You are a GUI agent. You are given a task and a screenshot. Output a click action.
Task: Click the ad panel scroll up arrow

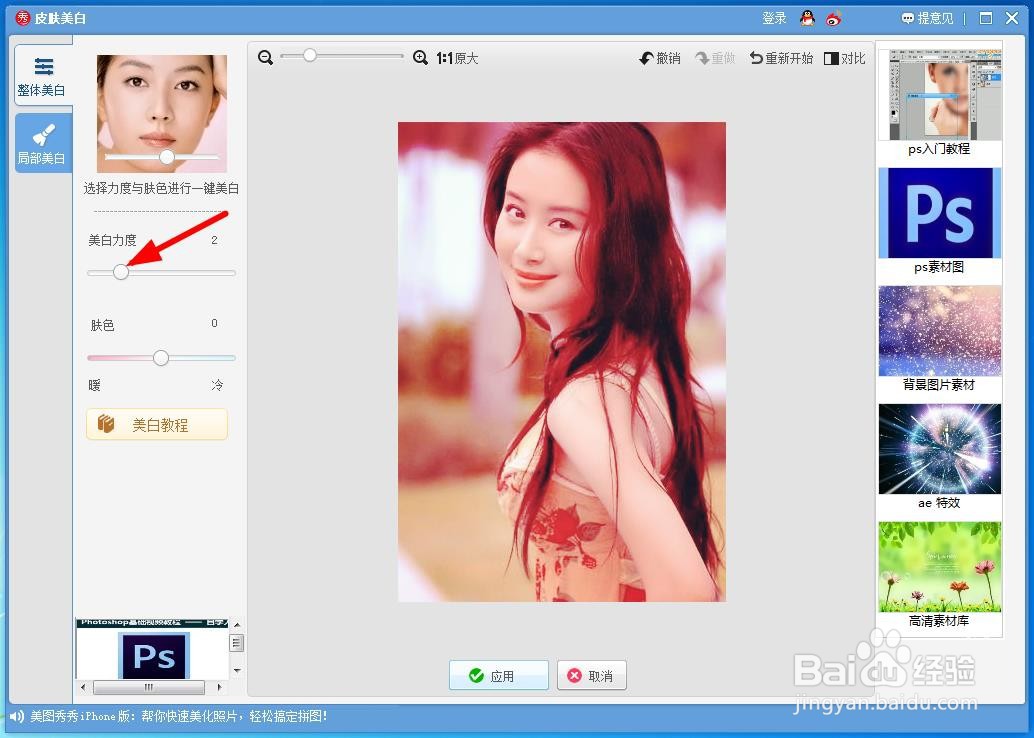[237, 624]
